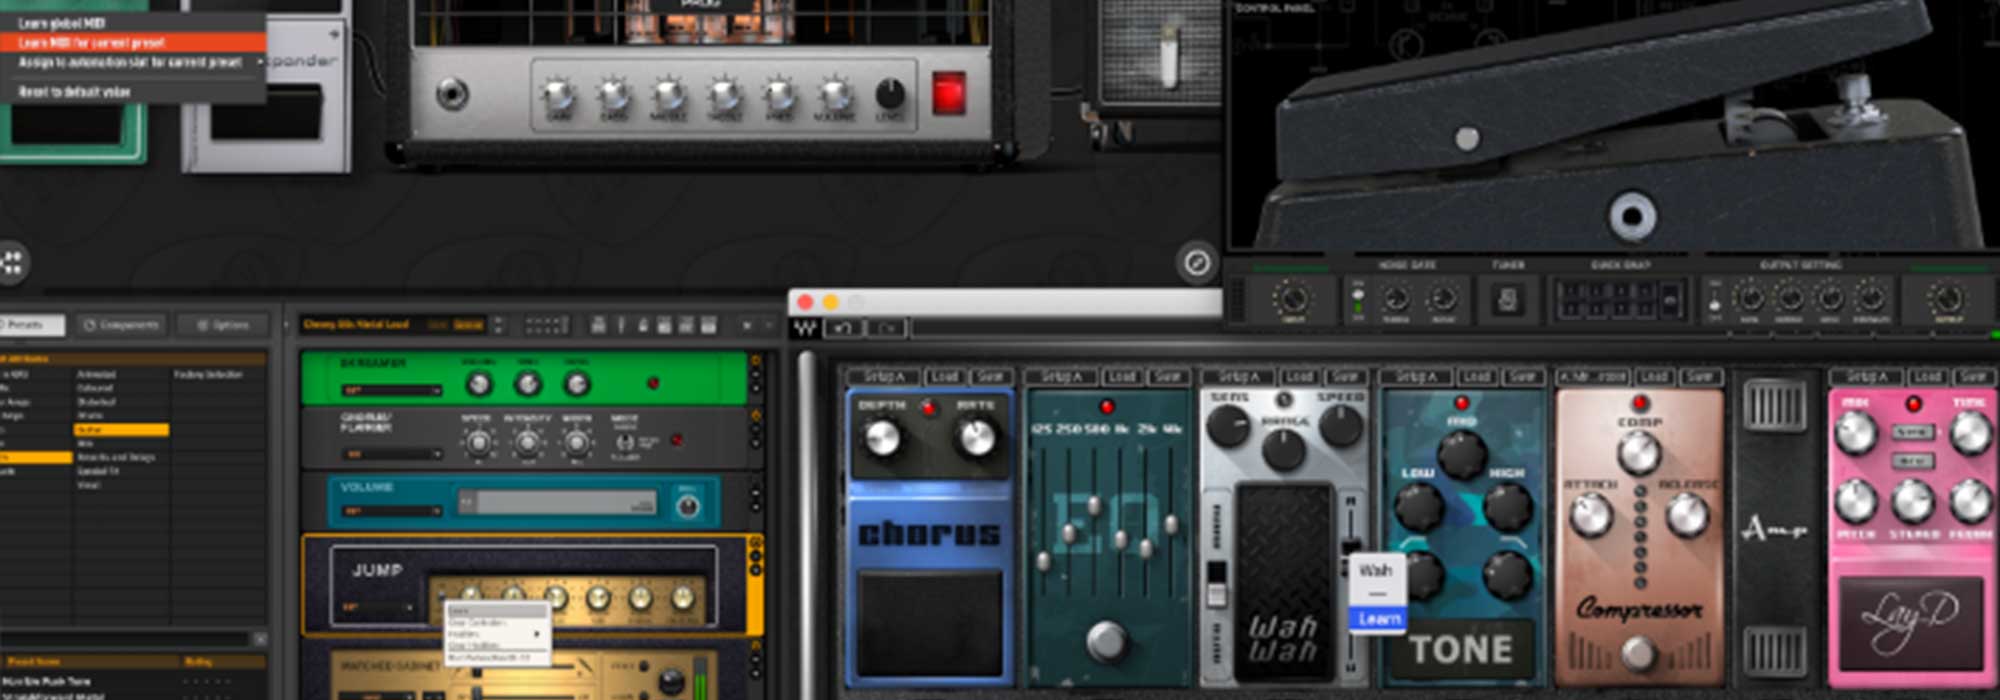Image resolution: width=2000 pixels, height=700 pixels.
Task: Click the Waves toolbar undo arrow
Action: (x=842, y=328)
